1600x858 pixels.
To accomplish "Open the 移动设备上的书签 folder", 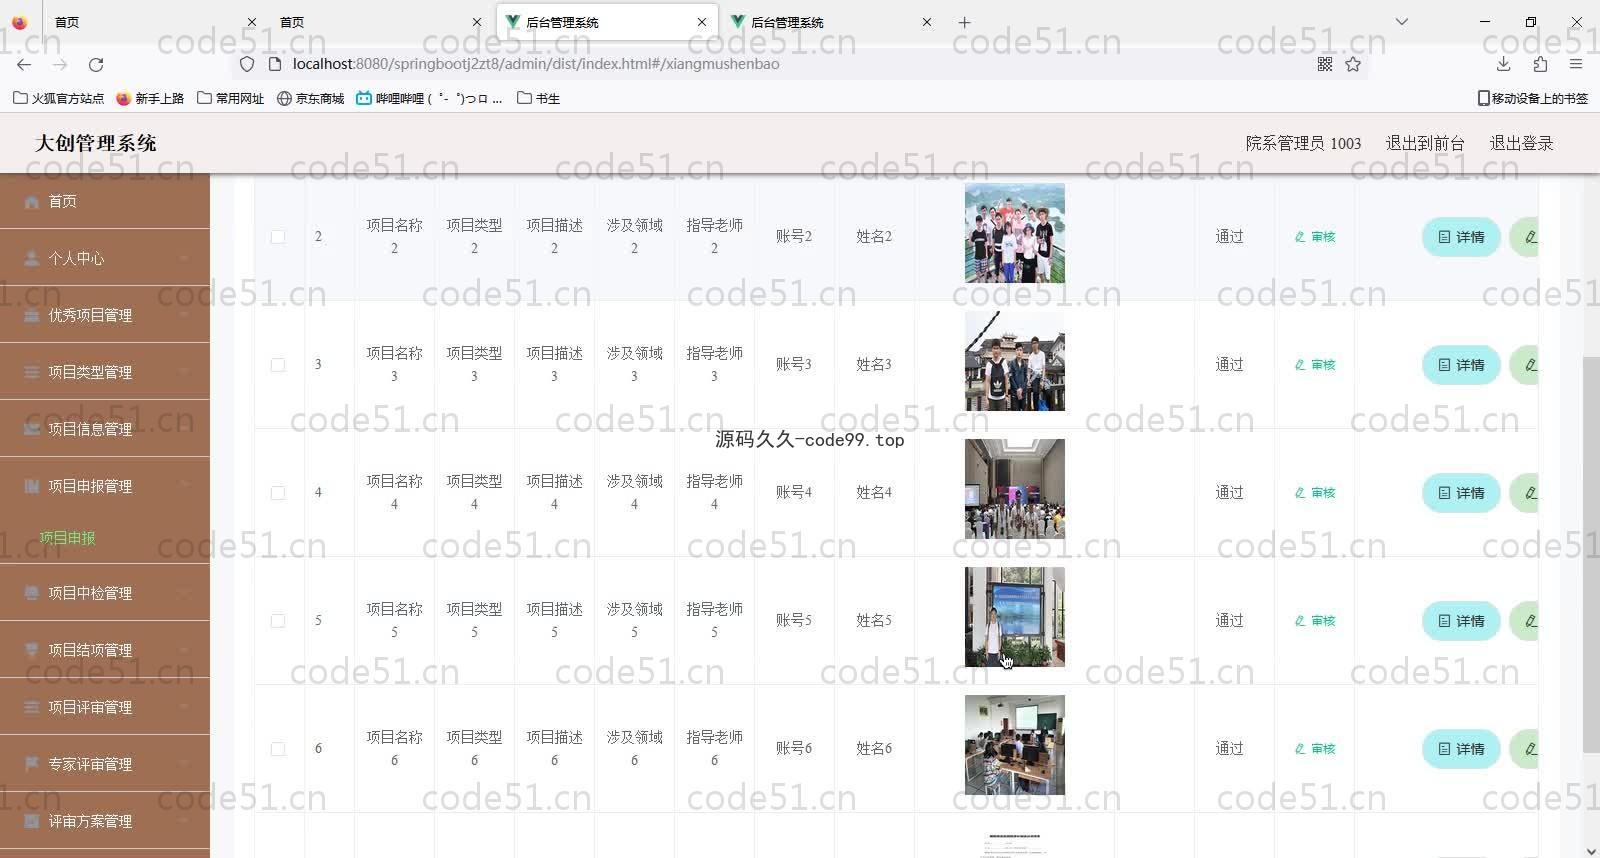I will click(x=1532, y=98).
